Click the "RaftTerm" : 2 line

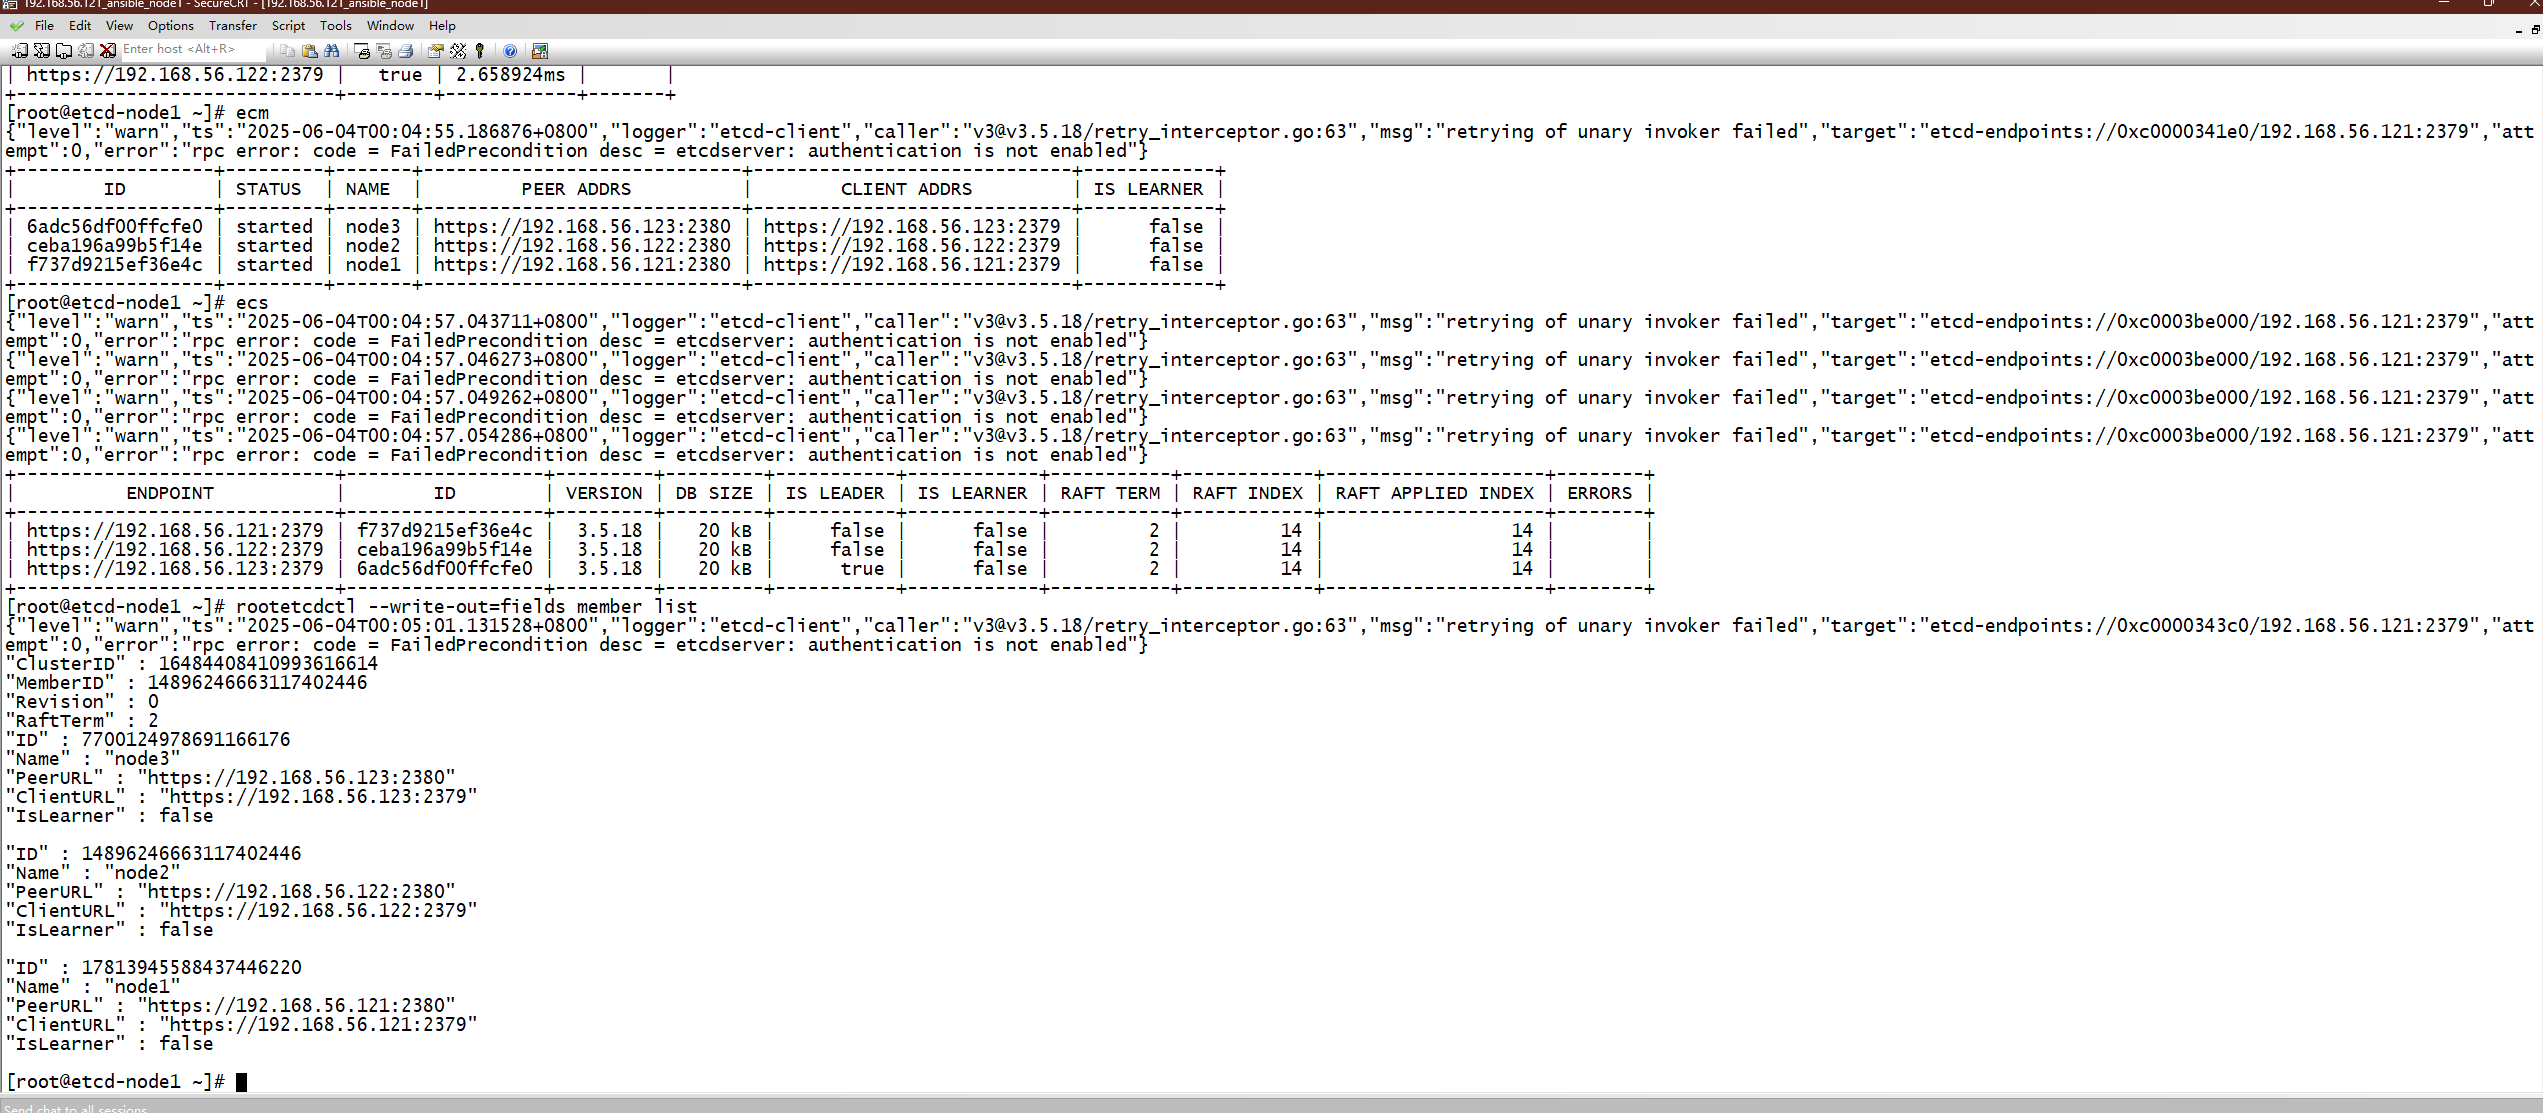pyautogui.click(x=82, y=721)
